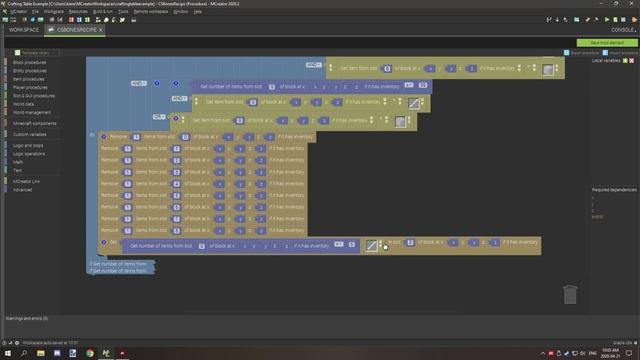
Task: Click mutator gear on first Remove block
Action: click(x=104, y=137)
